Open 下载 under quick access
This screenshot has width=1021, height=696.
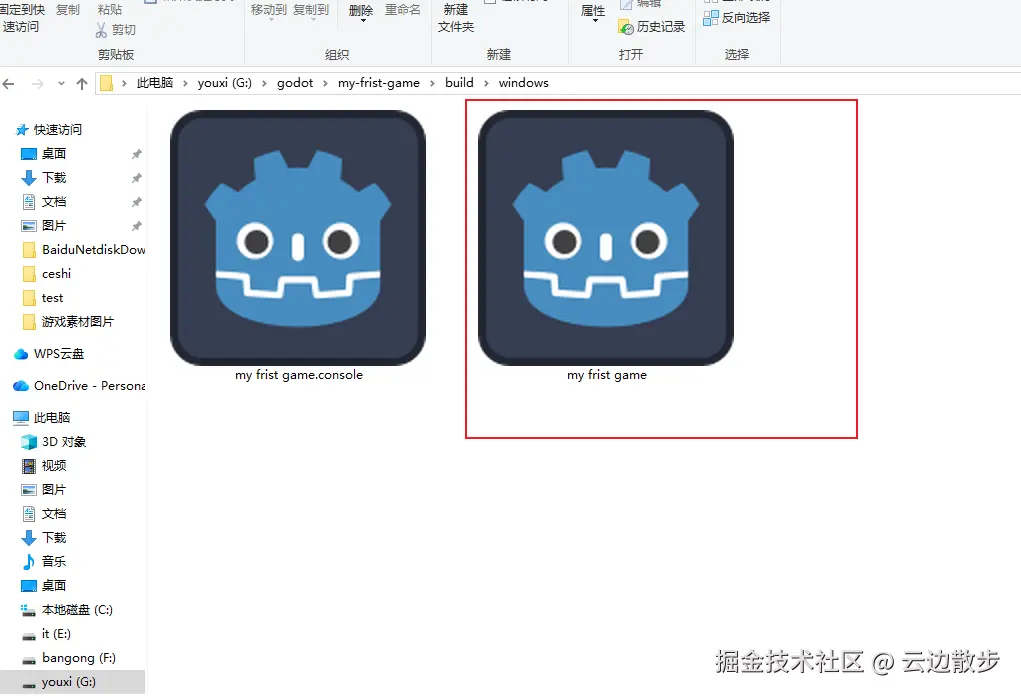point(54,178)
